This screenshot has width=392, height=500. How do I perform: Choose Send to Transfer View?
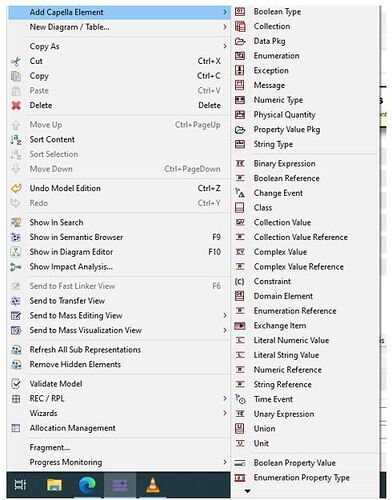coord(118,301)
